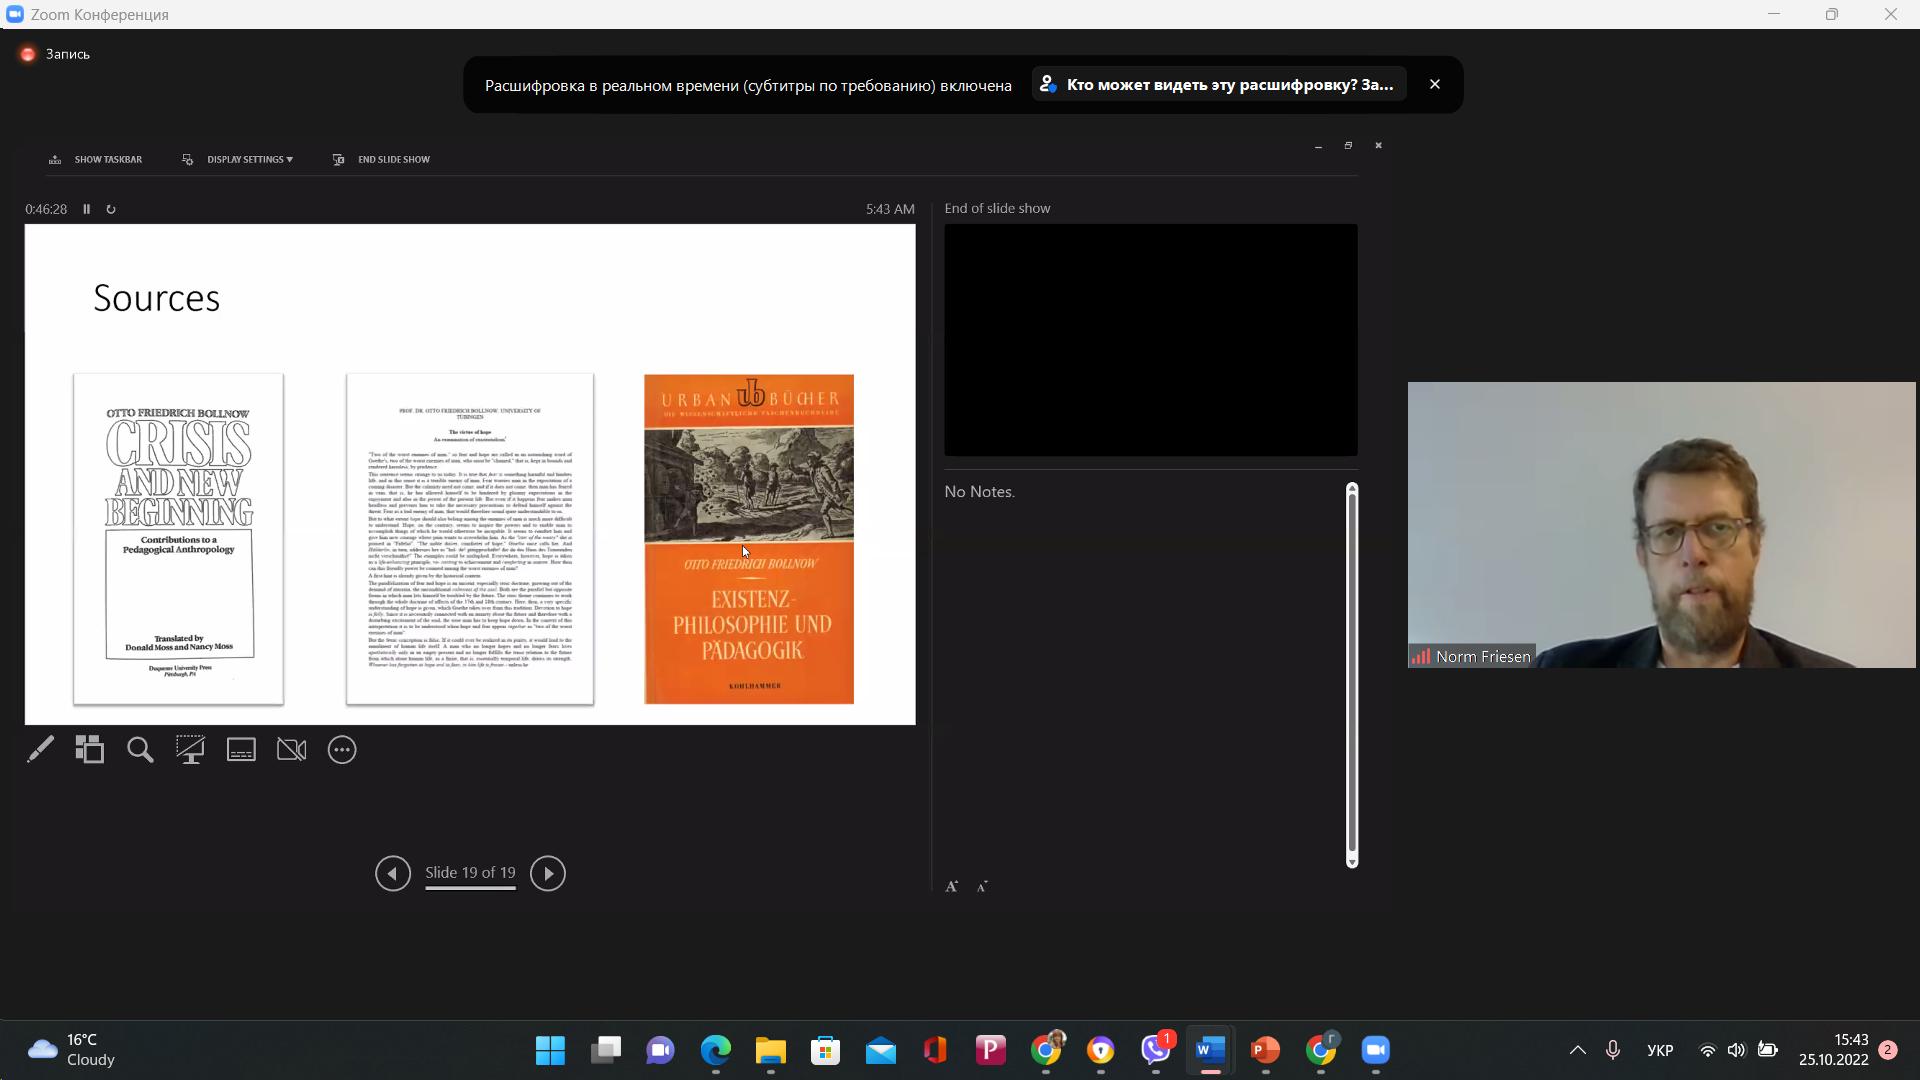Switch to Microsoft Word on taskbar
This screenshot has height=1080, width=1920.
1210,1050
